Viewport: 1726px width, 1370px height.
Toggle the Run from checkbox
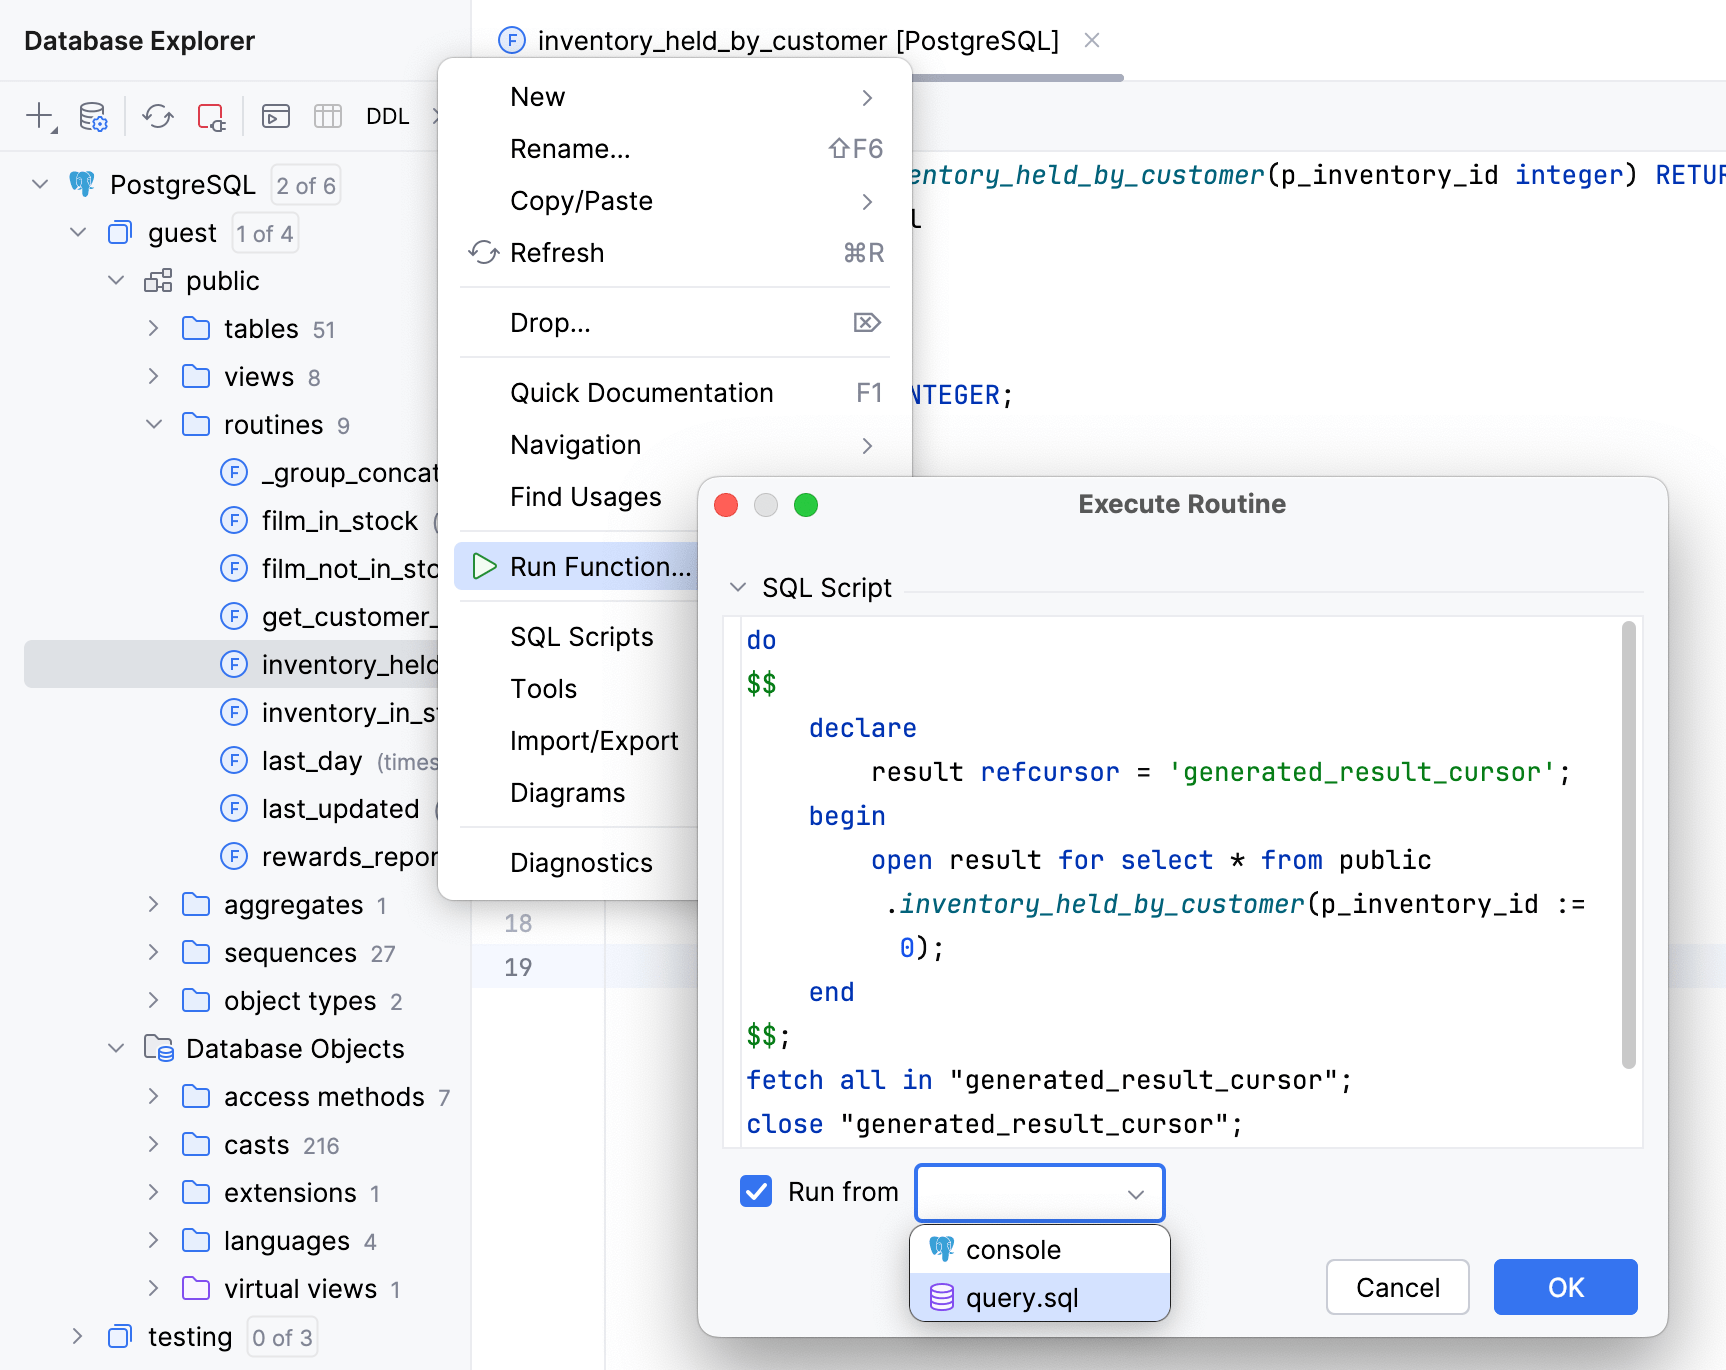(x=756, y=1191)
